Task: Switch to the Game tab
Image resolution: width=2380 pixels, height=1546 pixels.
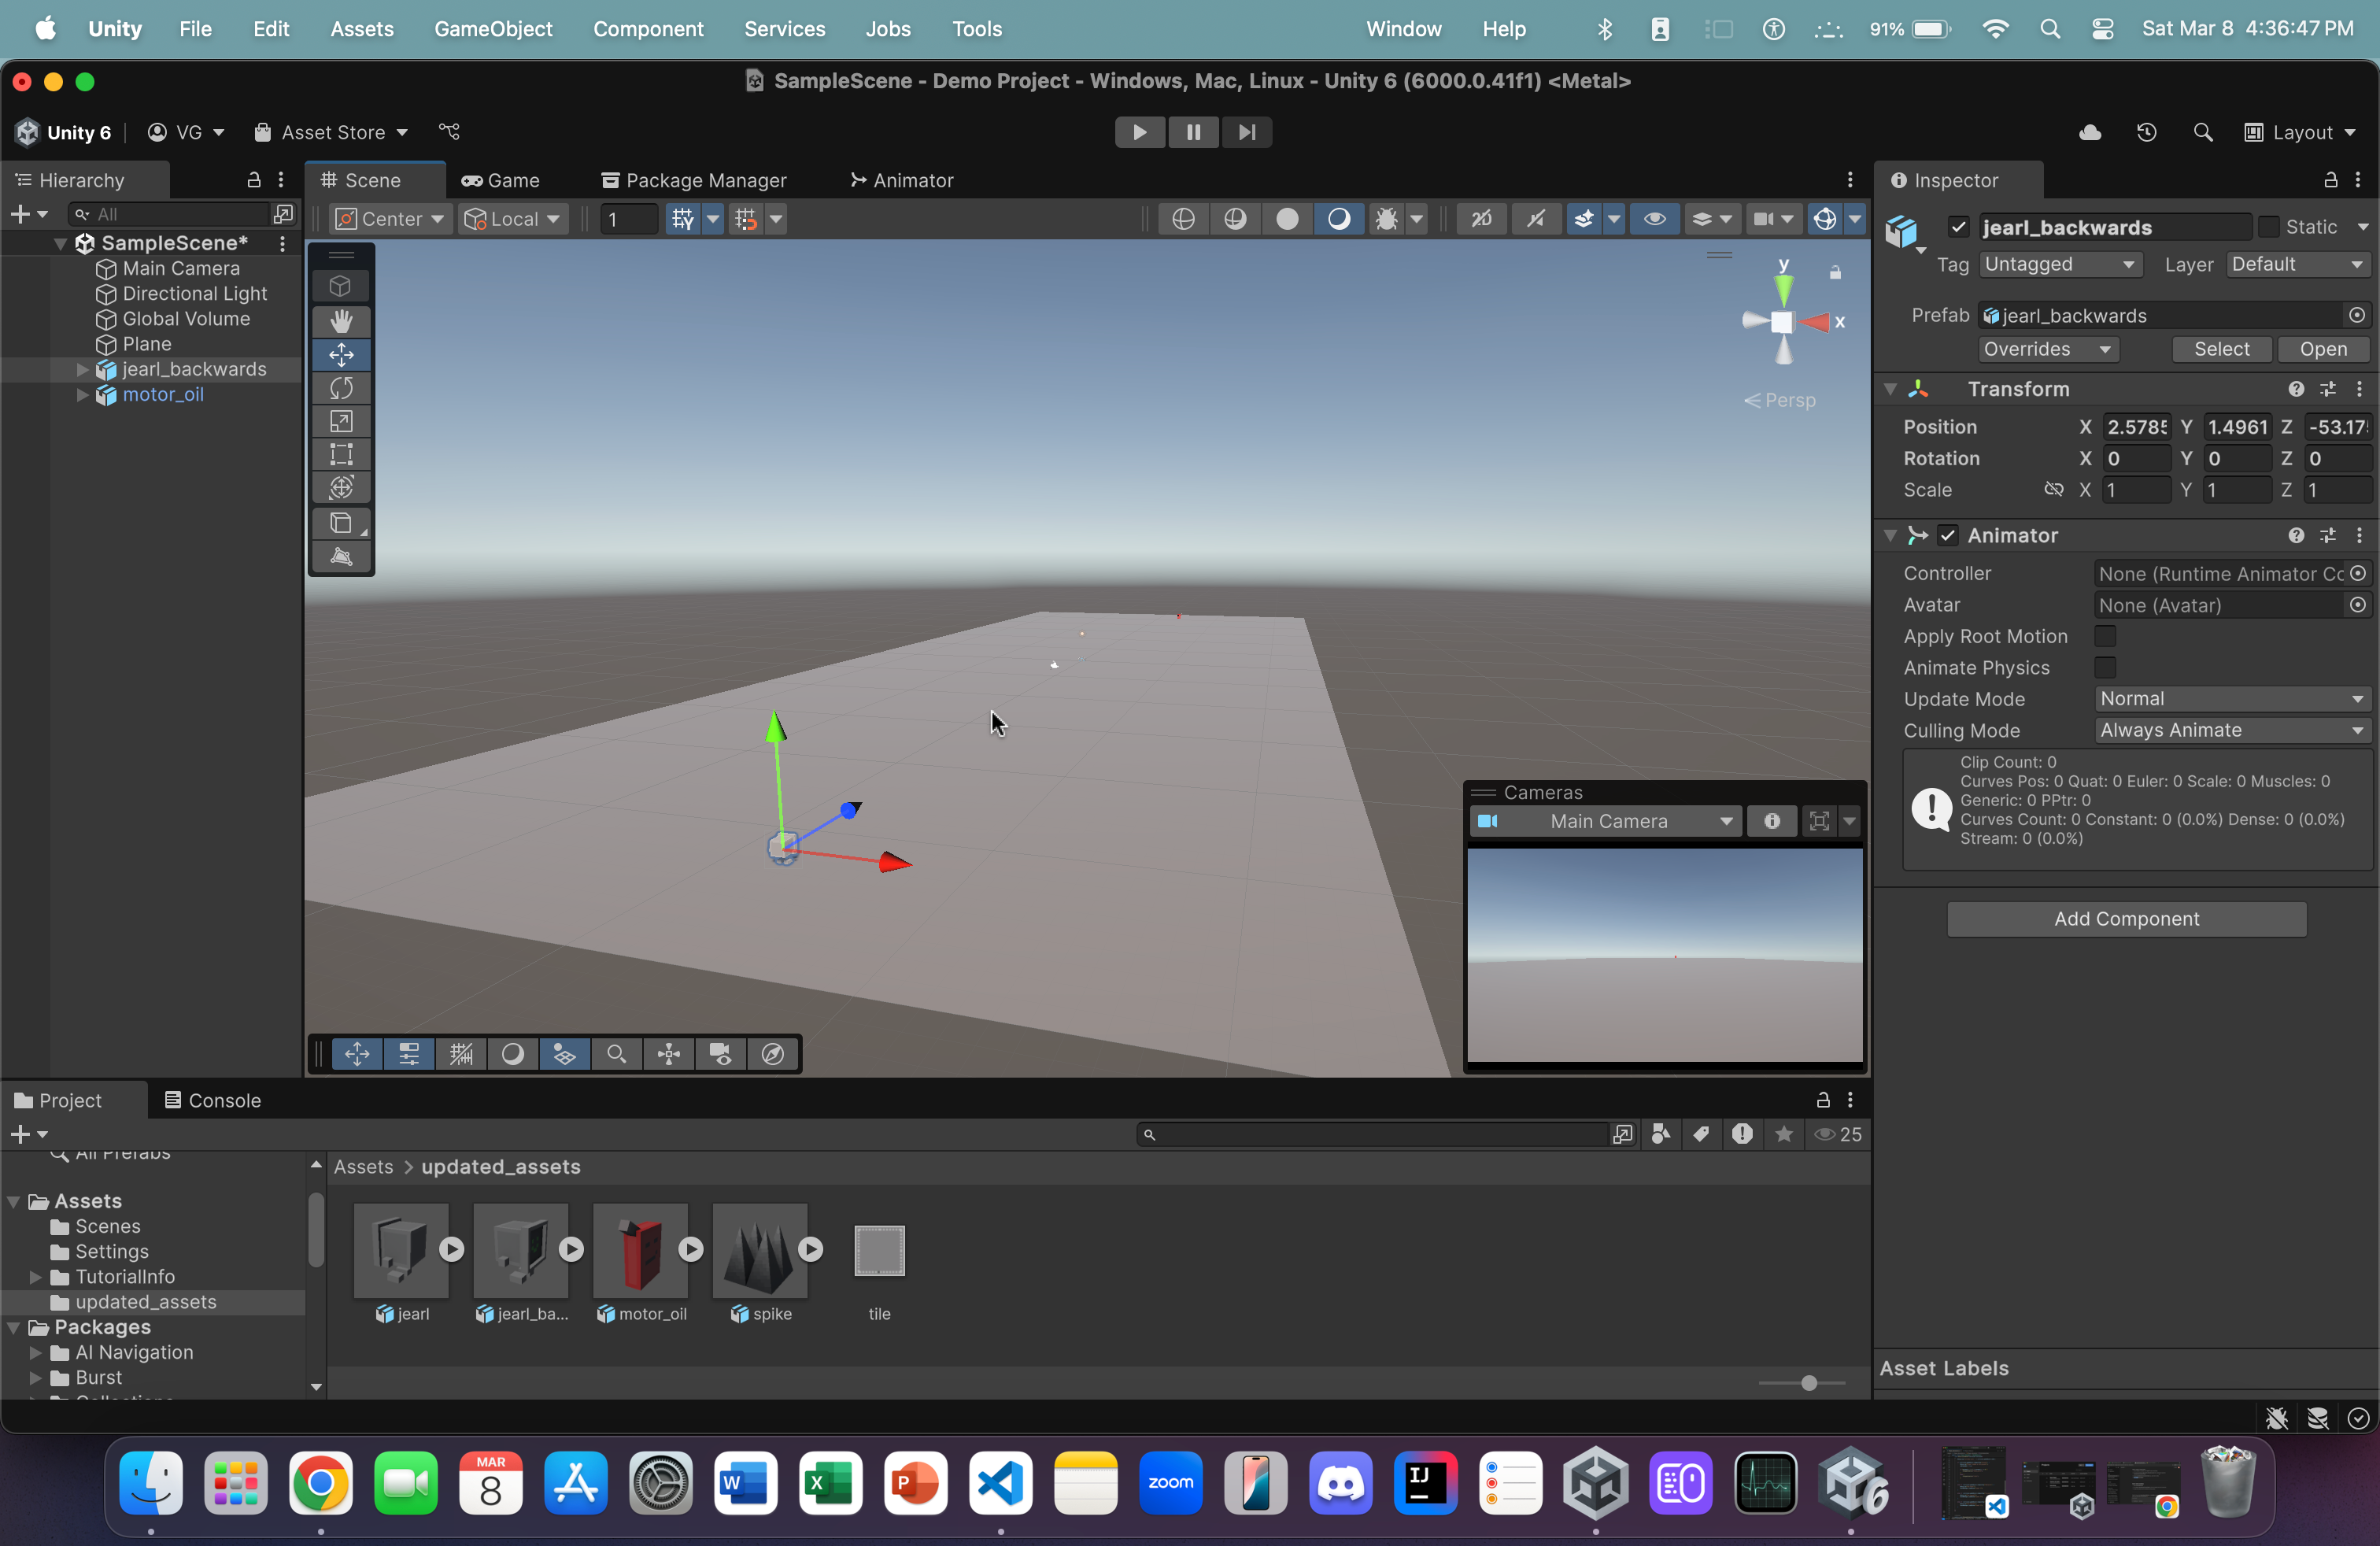Action: 501,180
